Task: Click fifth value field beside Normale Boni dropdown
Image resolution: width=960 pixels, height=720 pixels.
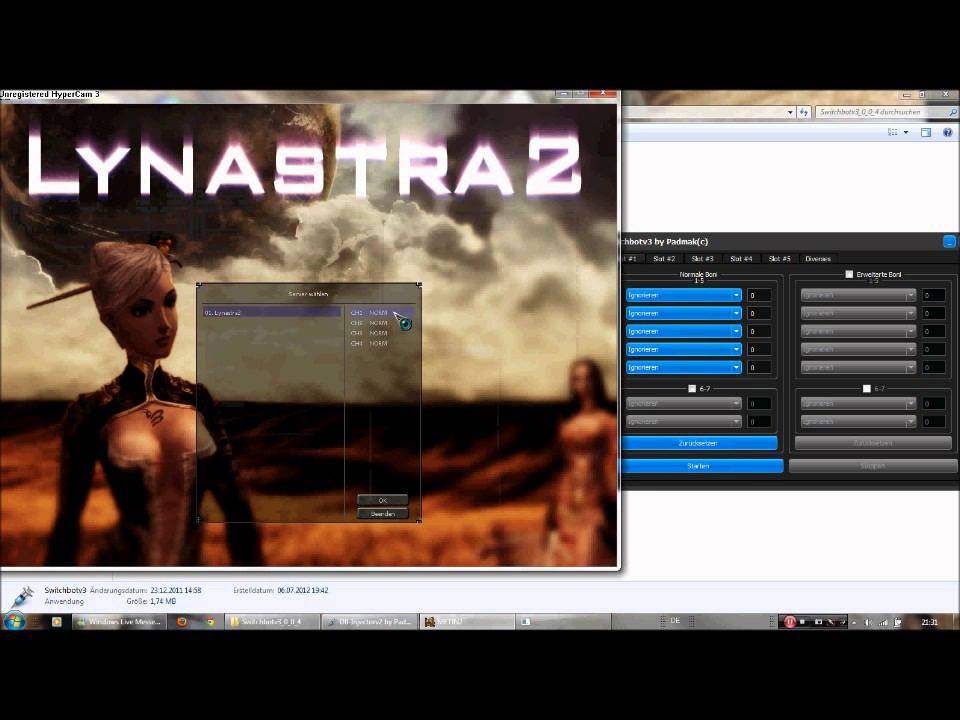Action: click(759, 367)
